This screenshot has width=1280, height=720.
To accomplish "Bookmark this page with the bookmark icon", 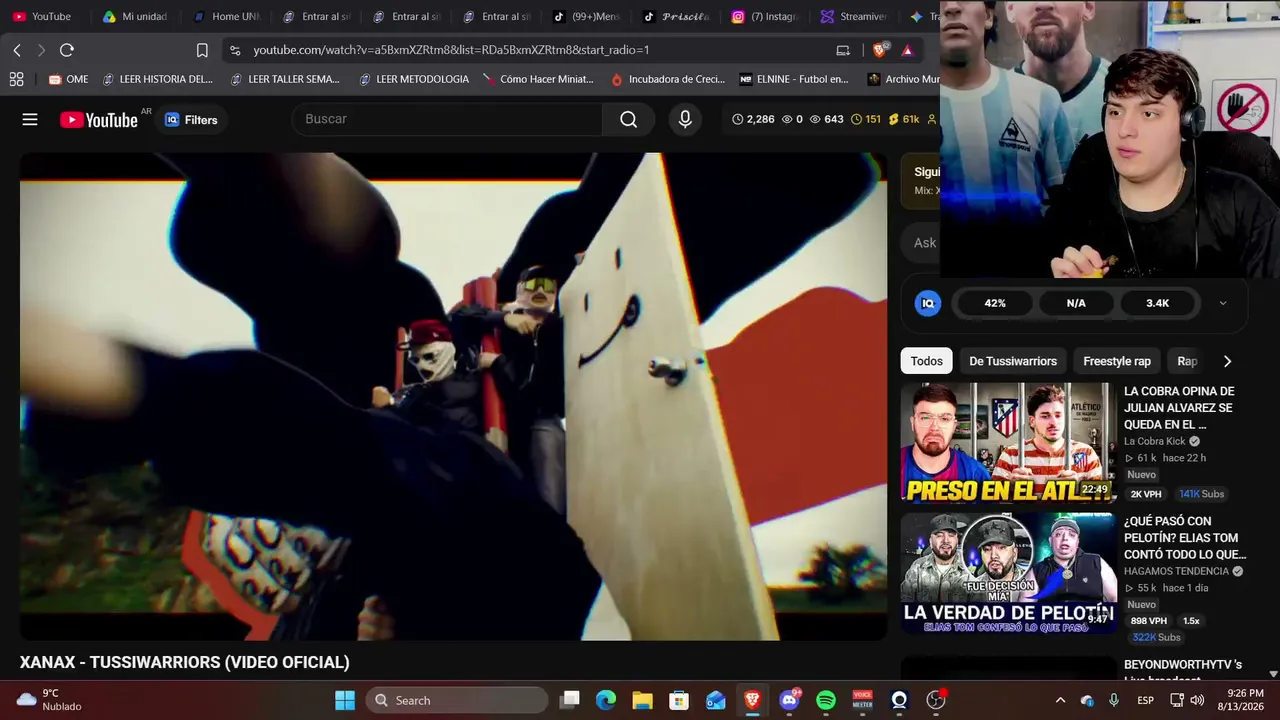I will click(x=202, y=50).
